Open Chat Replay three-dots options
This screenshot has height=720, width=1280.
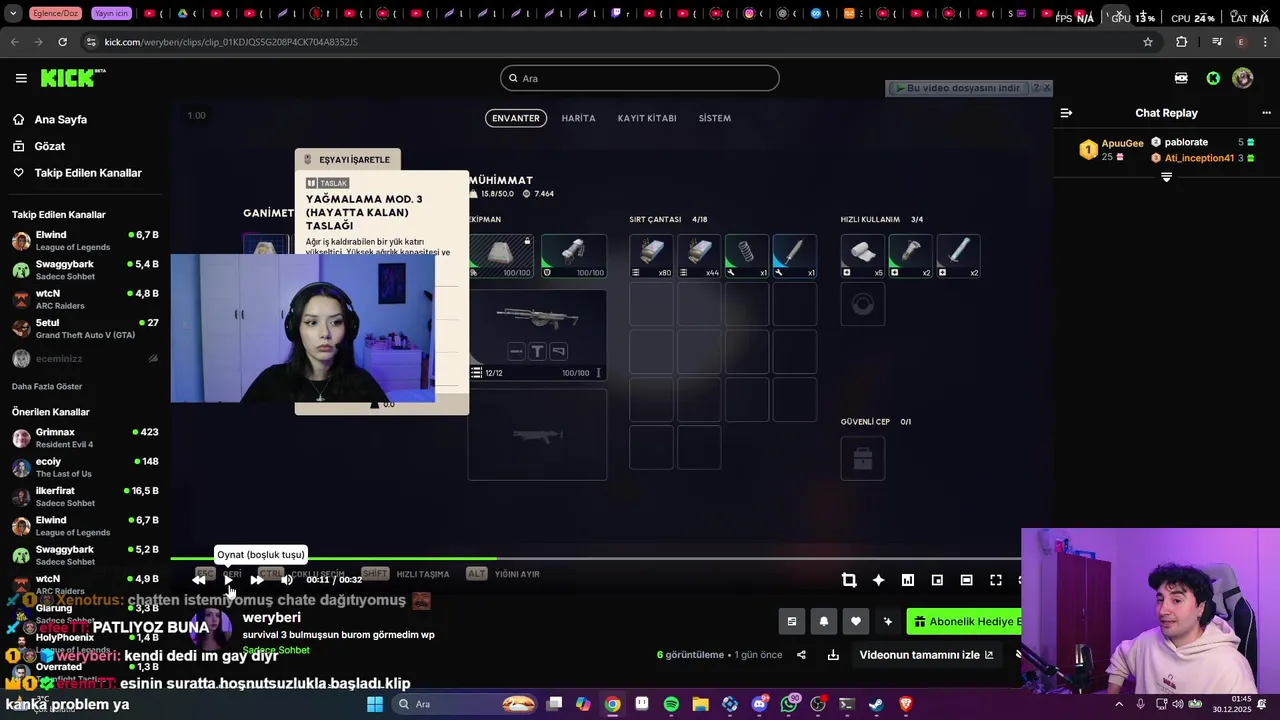(x=1266, y=113)
